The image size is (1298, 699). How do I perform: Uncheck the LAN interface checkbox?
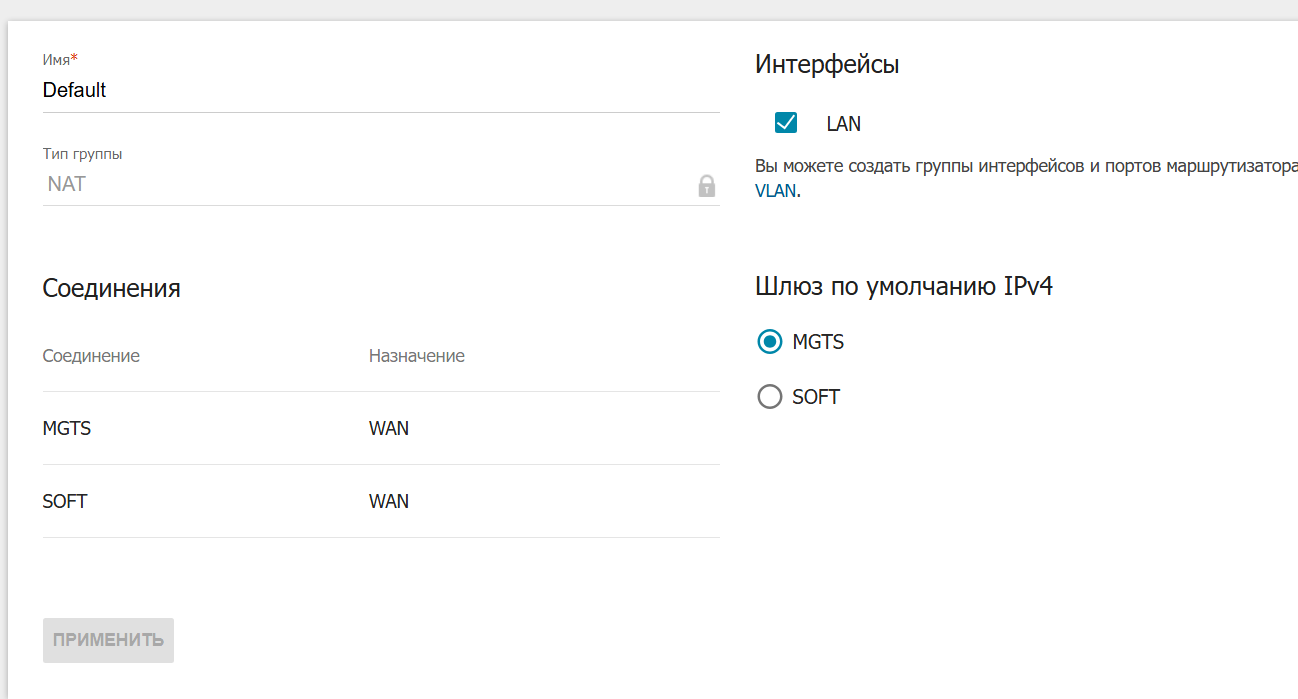tap(786, 123)
